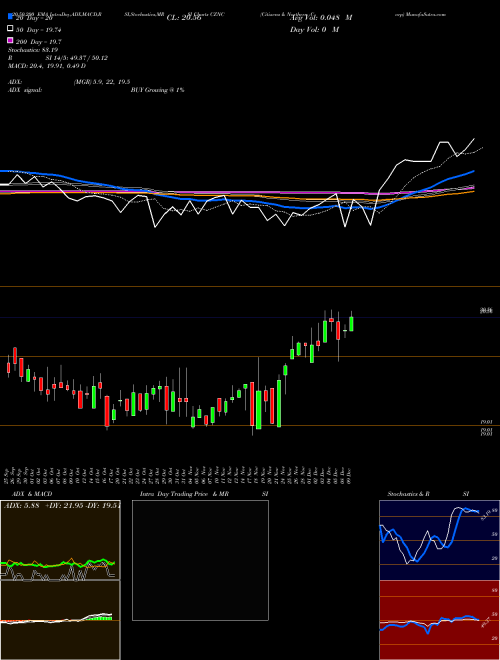Click the magenta 200 Day legend swatch
The height and width of the screenshot is (660, 500).
10,40
